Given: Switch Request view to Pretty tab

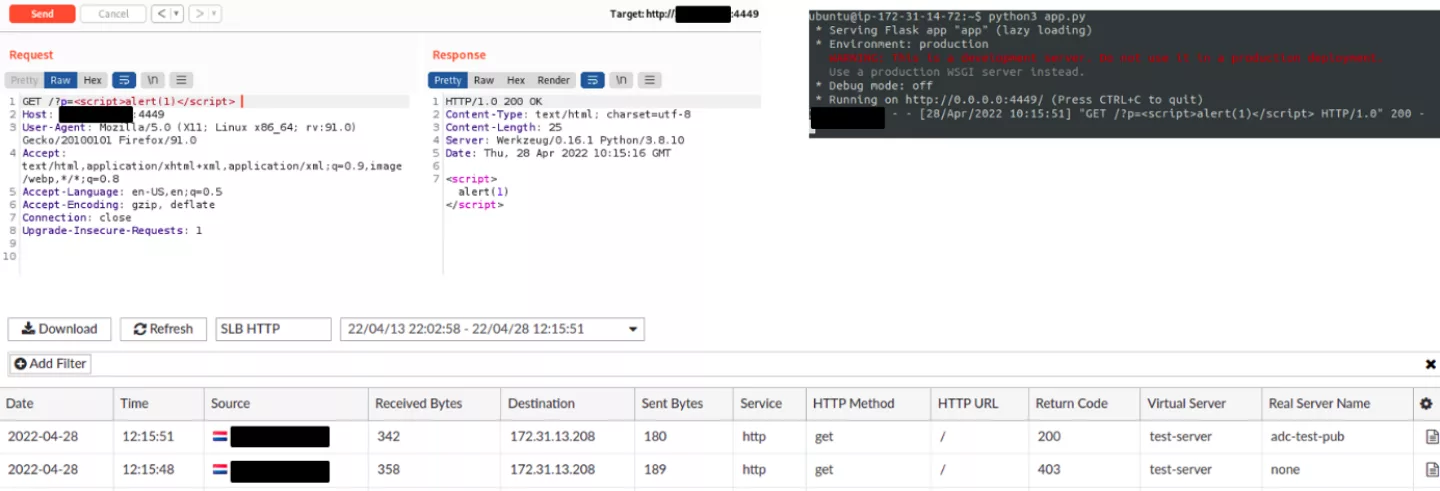Looking at the screenshot, I should coord(24,80).
